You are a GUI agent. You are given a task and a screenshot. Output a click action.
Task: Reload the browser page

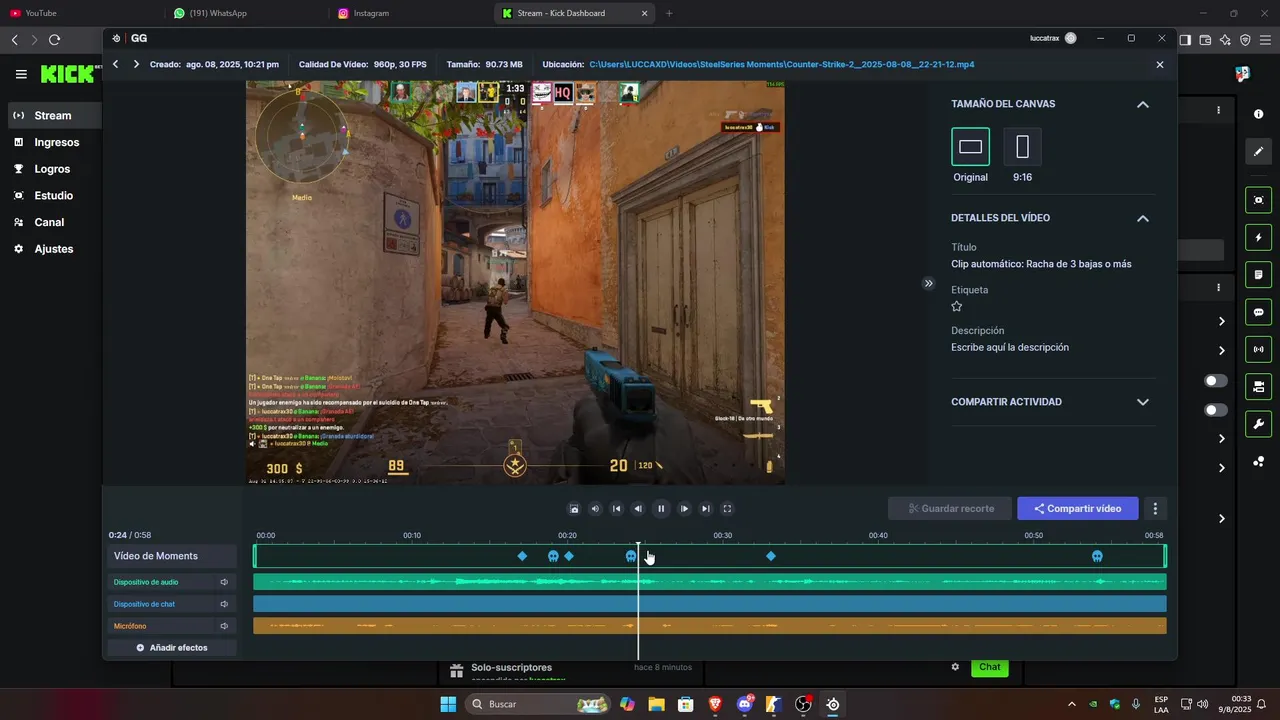coord(54,40)
